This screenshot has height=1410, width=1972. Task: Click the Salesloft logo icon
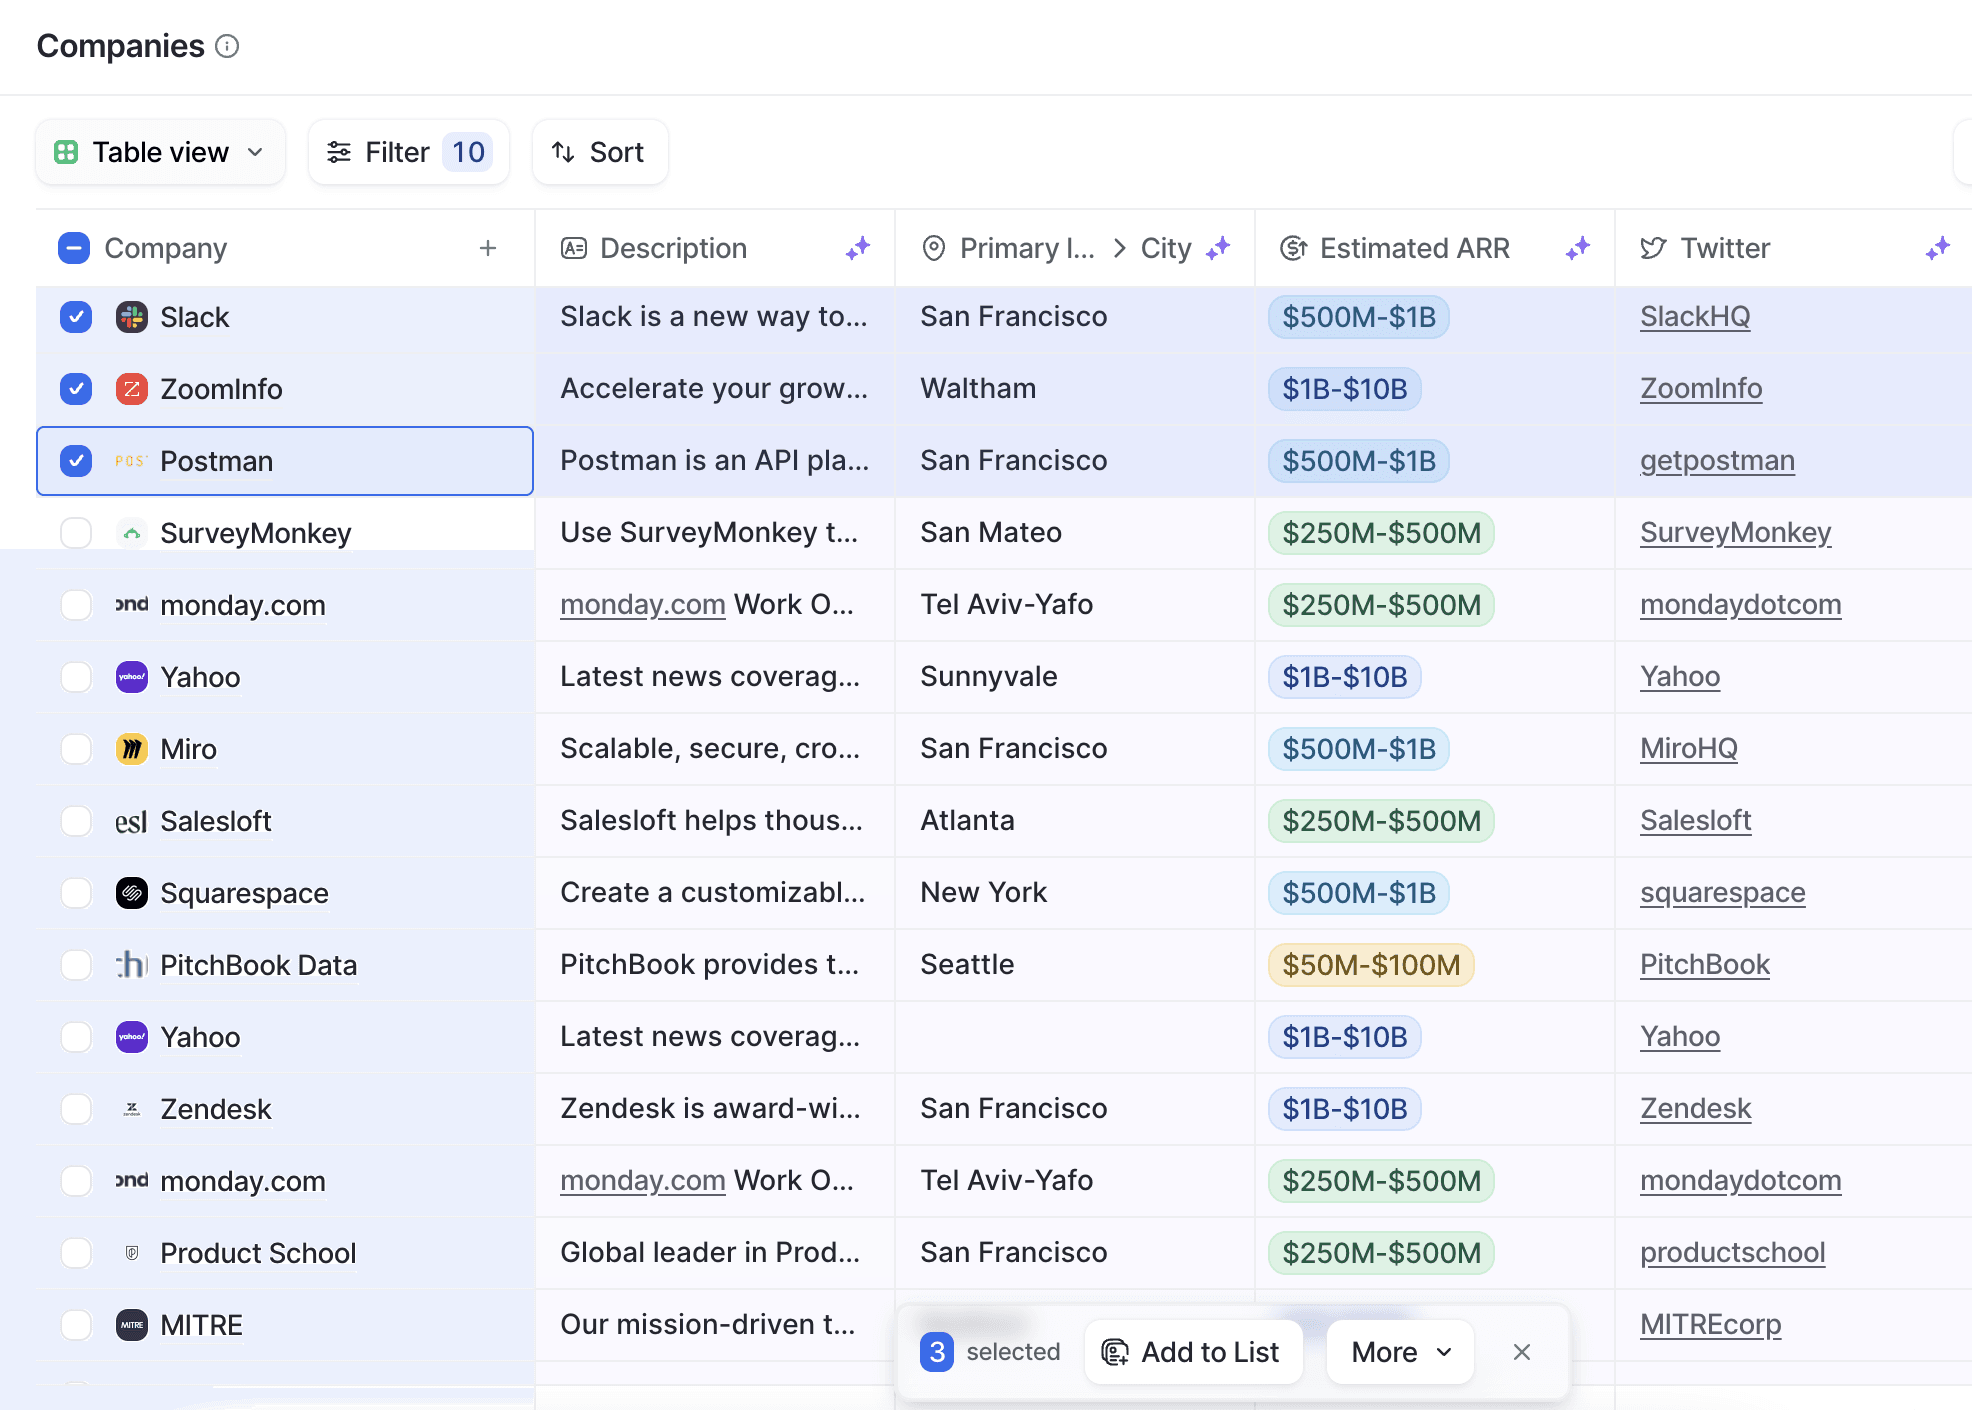click(132, 821)
